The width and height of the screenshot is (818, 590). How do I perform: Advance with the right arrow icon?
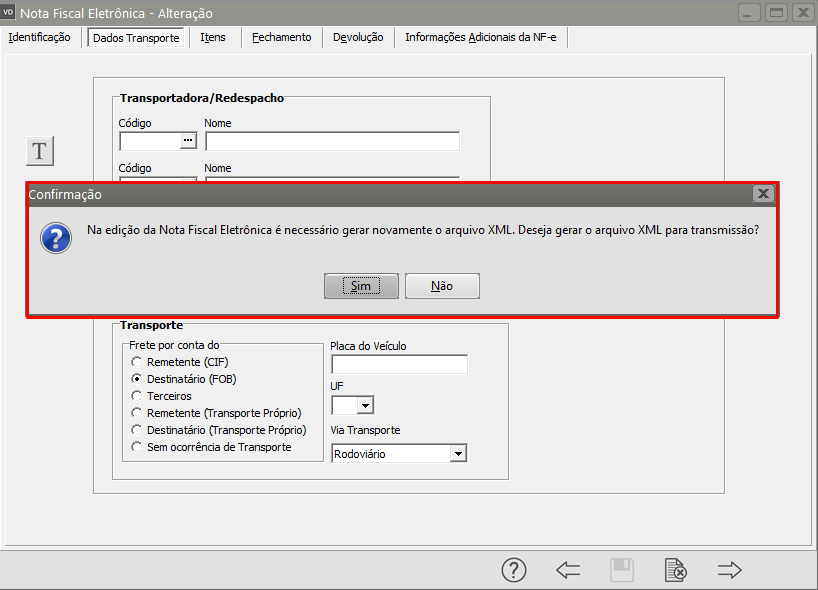(x=729, y=570)
